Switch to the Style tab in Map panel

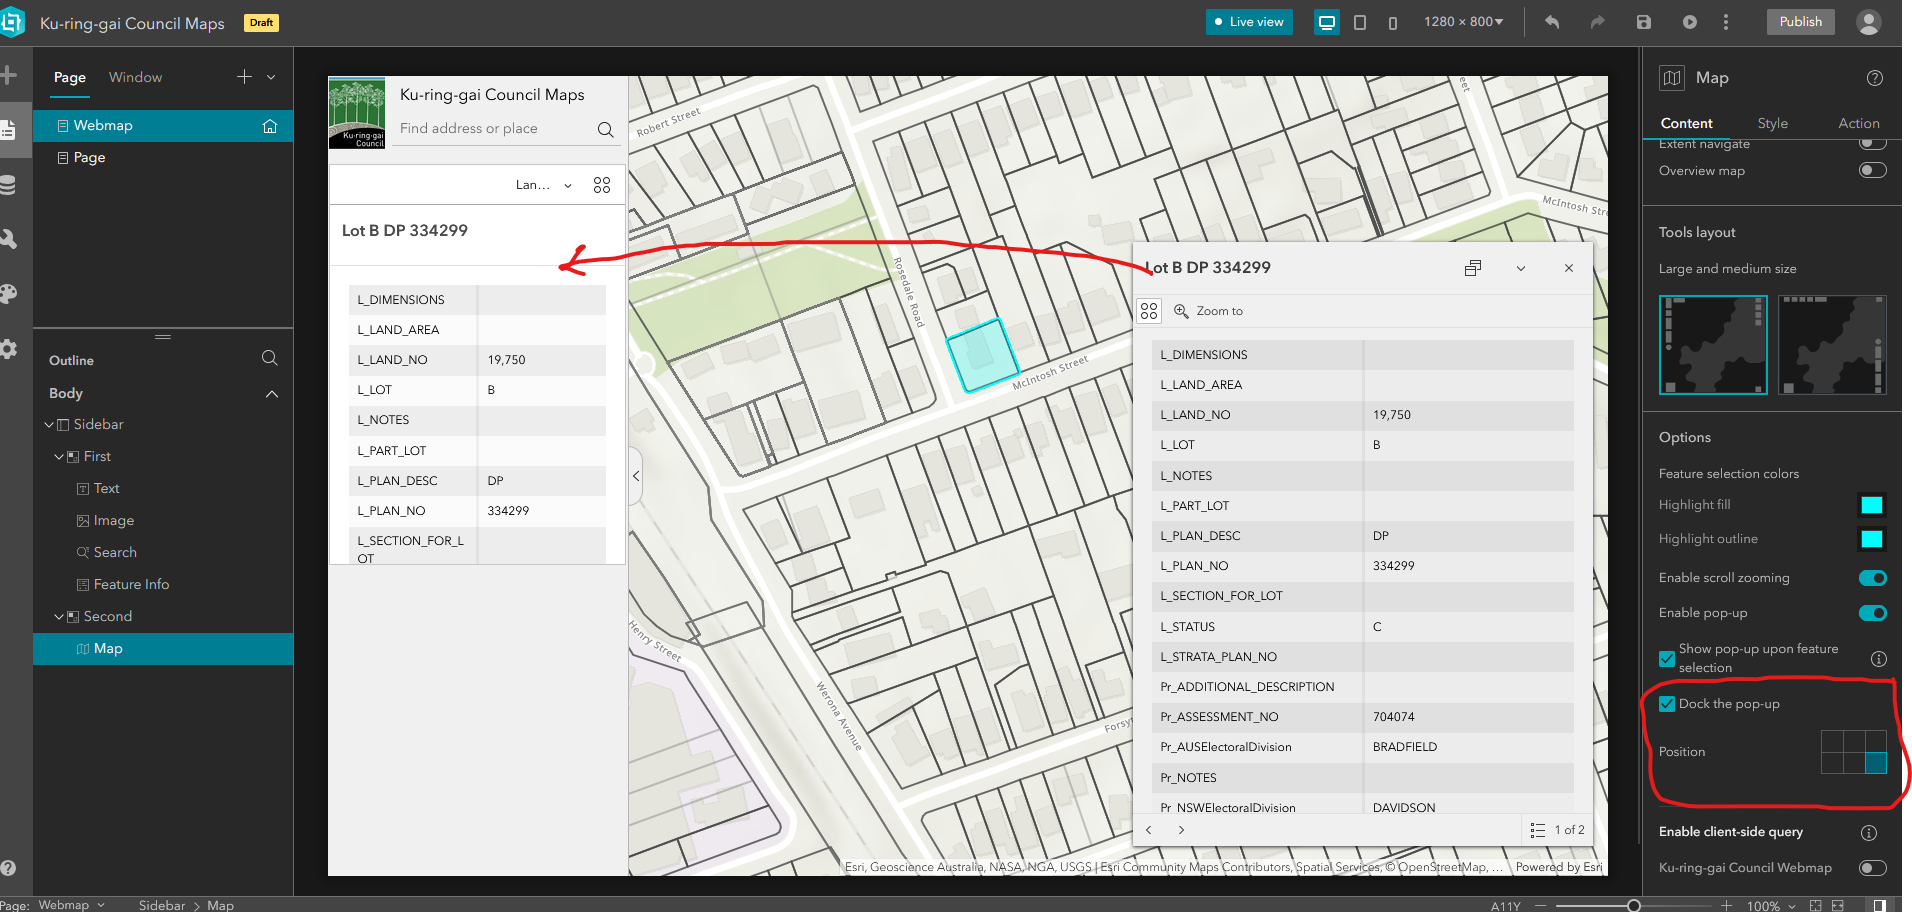pos(1772,123)
